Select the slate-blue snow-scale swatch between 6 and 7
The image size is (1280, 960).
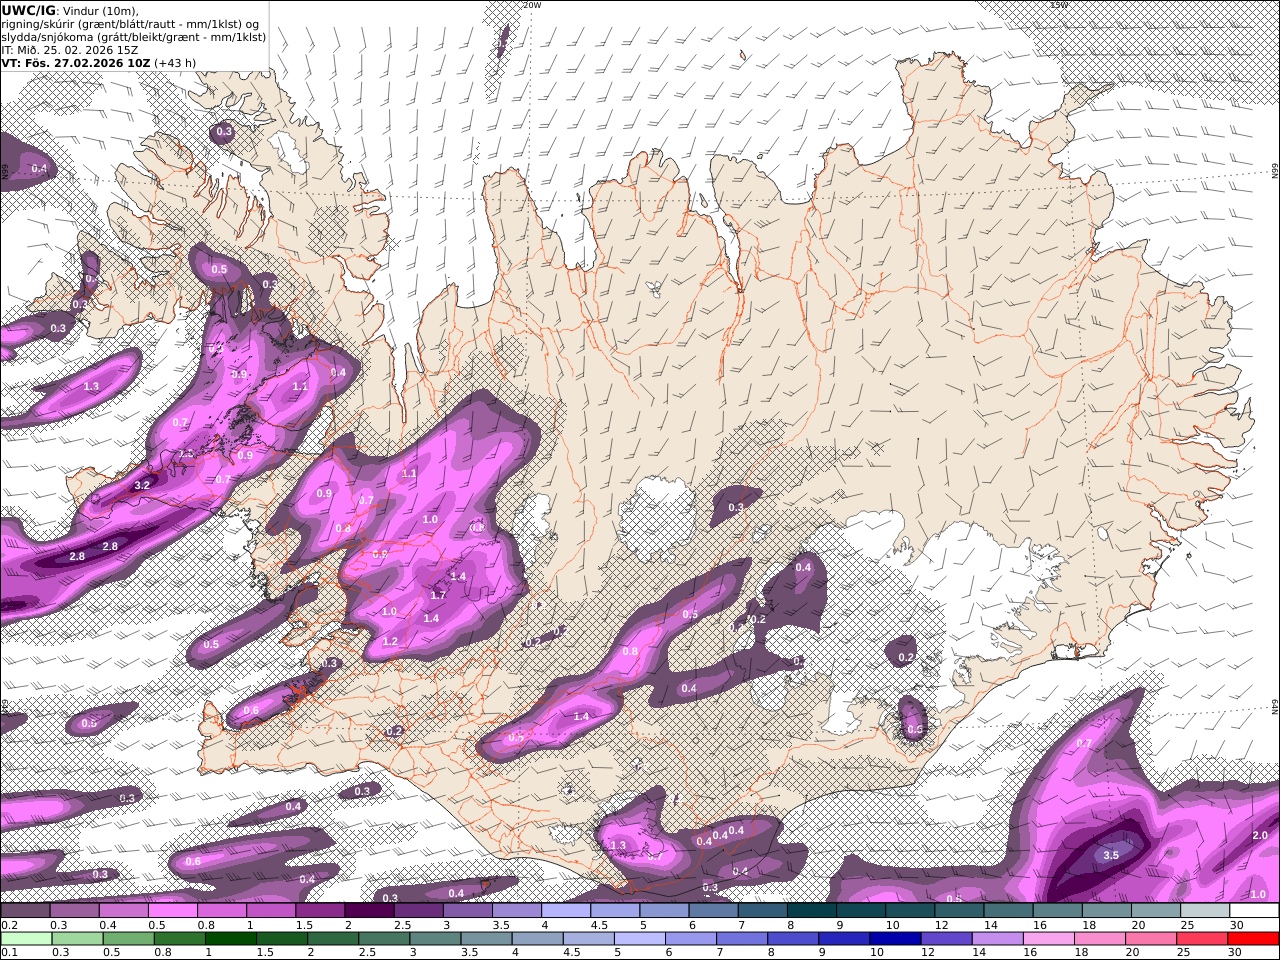(714, 910)
